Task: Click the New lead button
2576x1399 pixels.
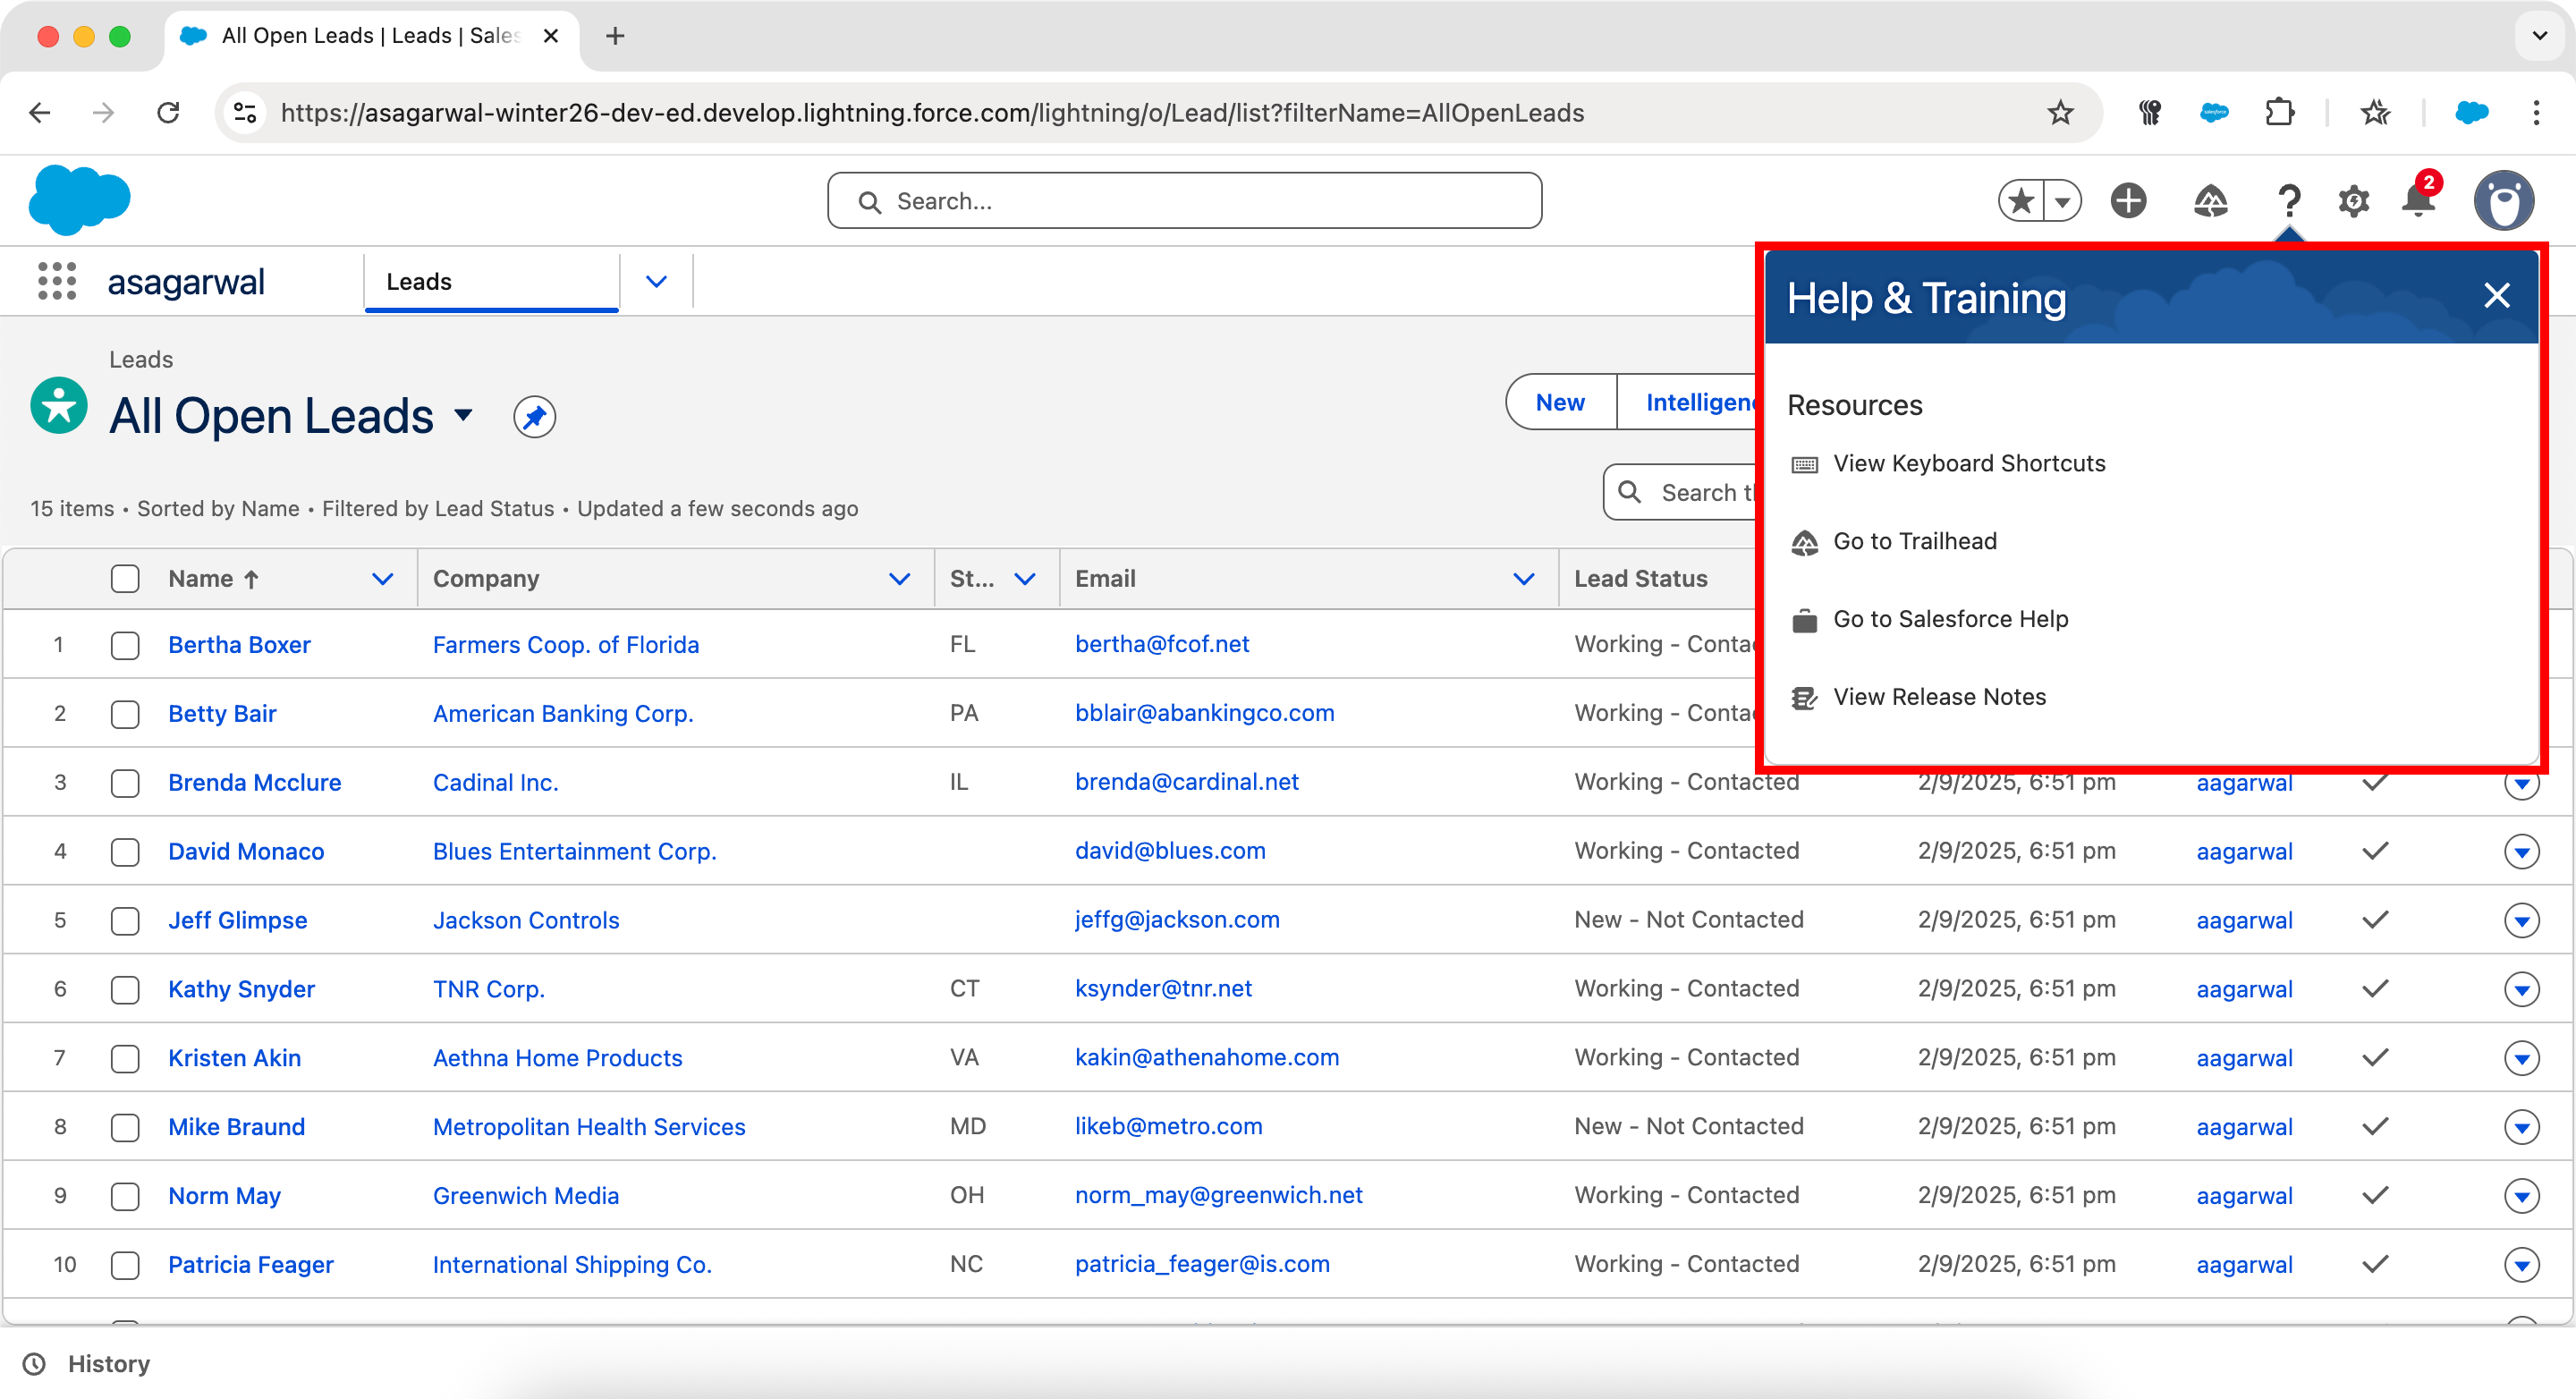Action: pyautogui.click(x=1560, y=402)
